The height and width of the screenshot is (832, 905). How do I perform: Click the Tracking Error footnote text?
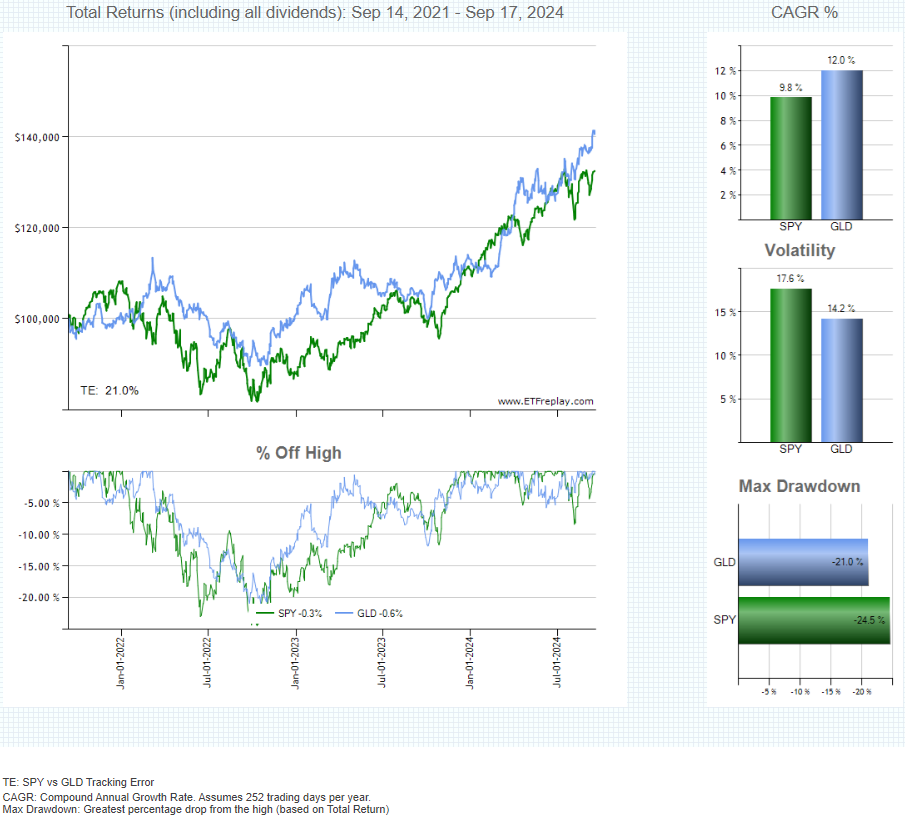click(79, 782)
